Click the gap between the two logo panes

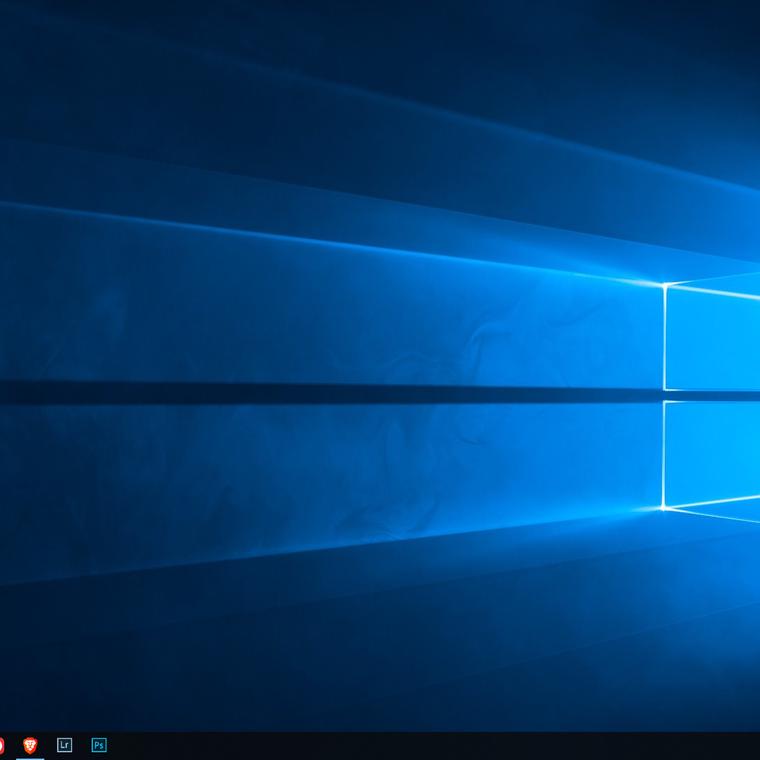point(712,396)
